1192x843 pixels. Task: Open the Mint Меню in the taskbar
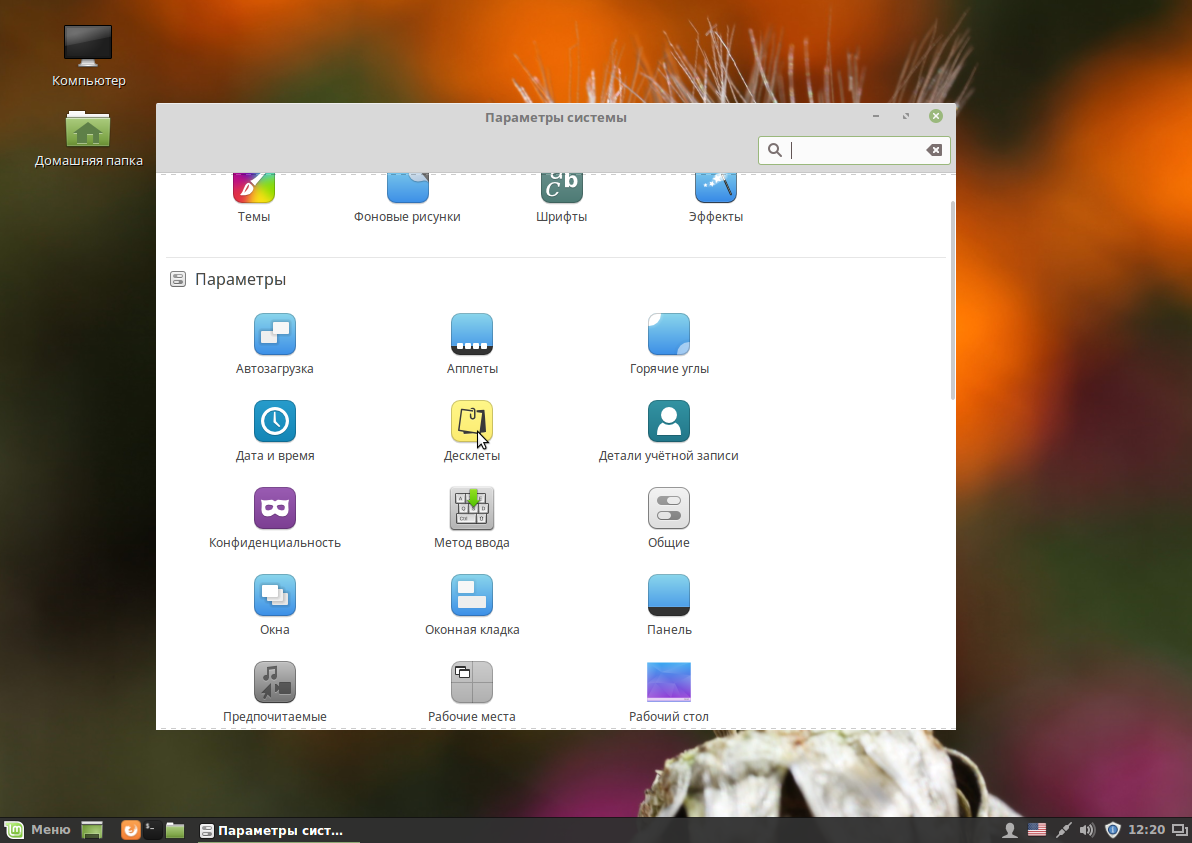pyautogui.click(x=38, y=829)
